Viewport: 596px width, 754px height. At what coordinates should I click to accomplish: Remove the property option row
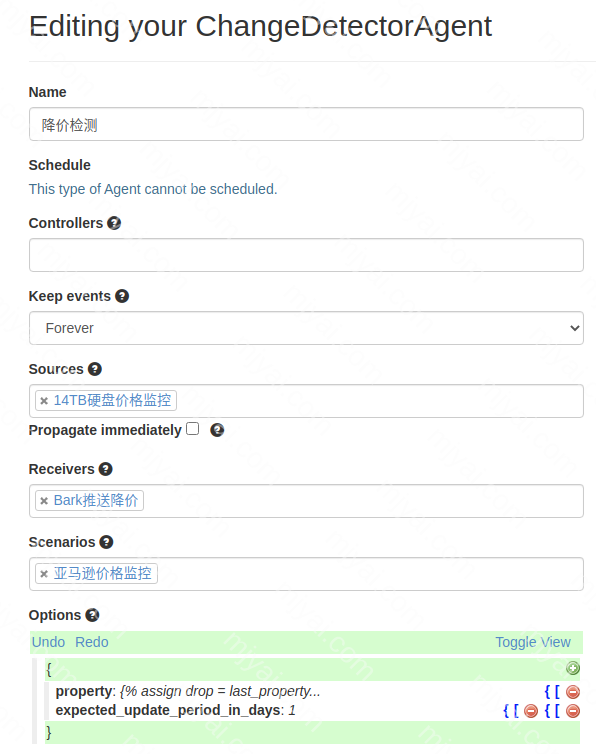pos(572,692)
